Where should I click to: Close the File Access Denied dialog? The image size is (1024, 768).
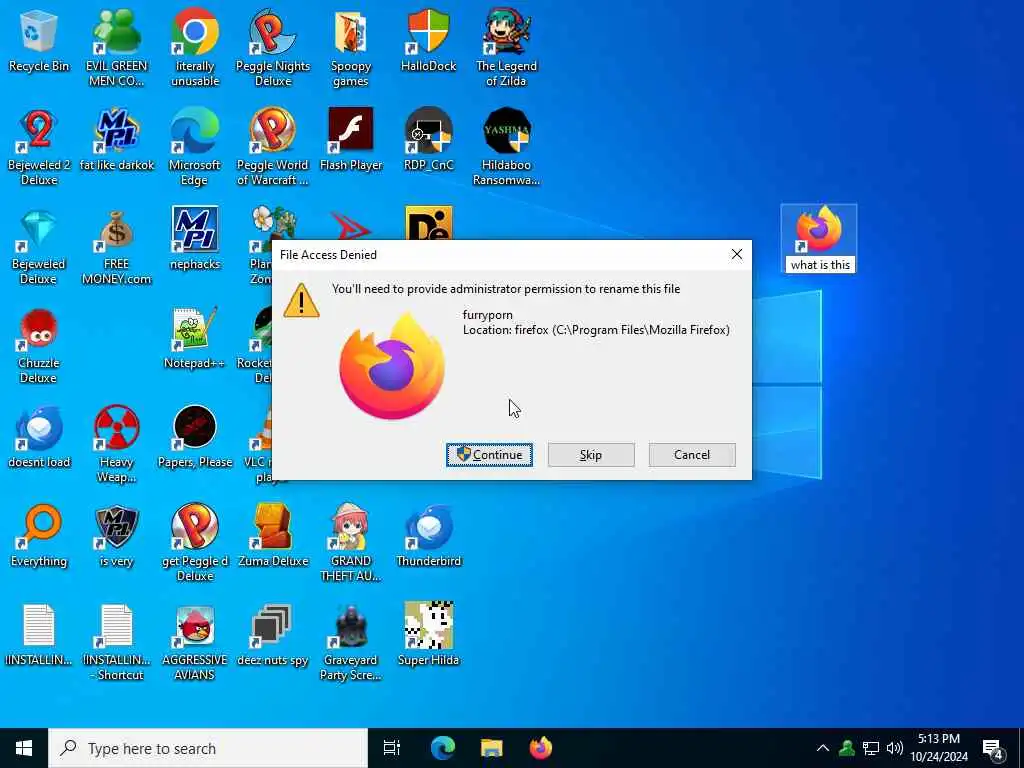[x=737, y=255]
